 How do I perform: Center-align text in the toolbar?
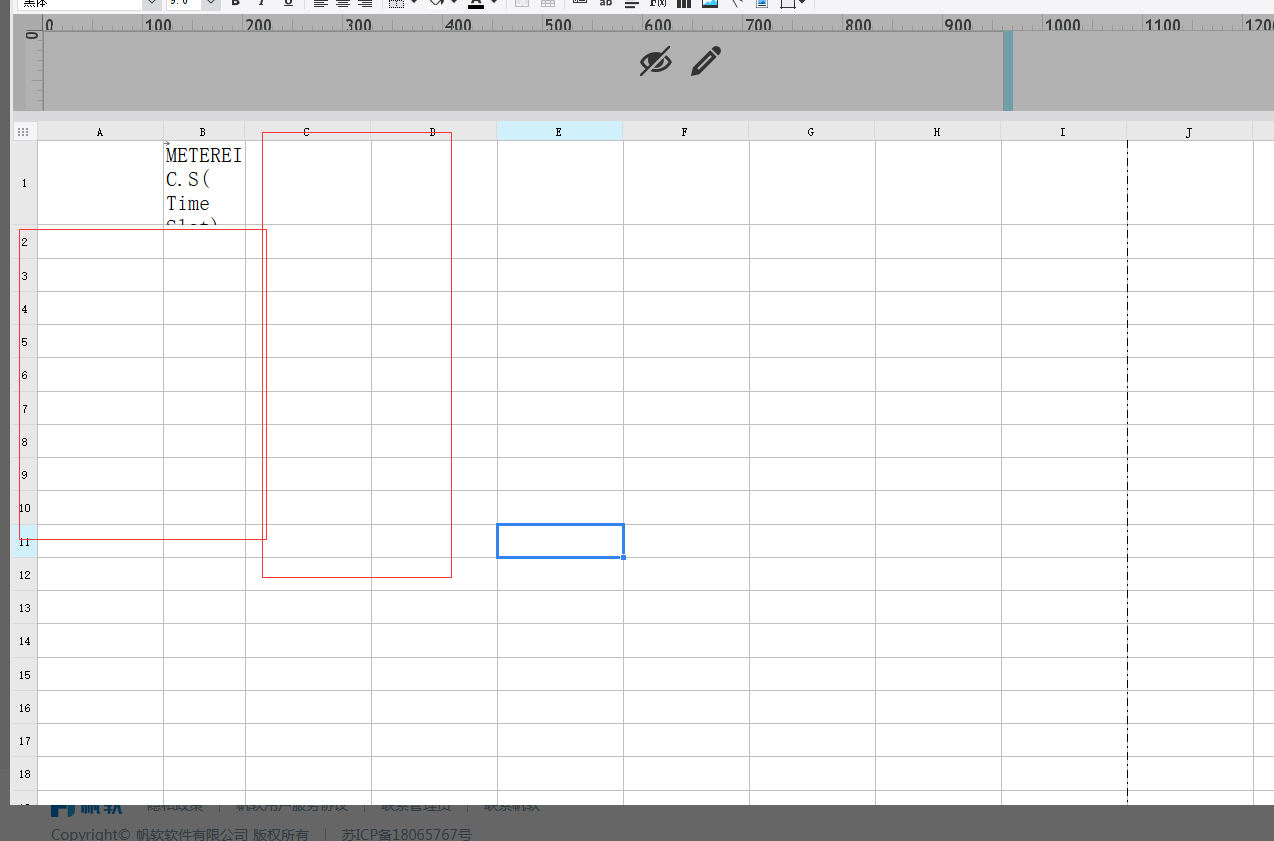343,3
